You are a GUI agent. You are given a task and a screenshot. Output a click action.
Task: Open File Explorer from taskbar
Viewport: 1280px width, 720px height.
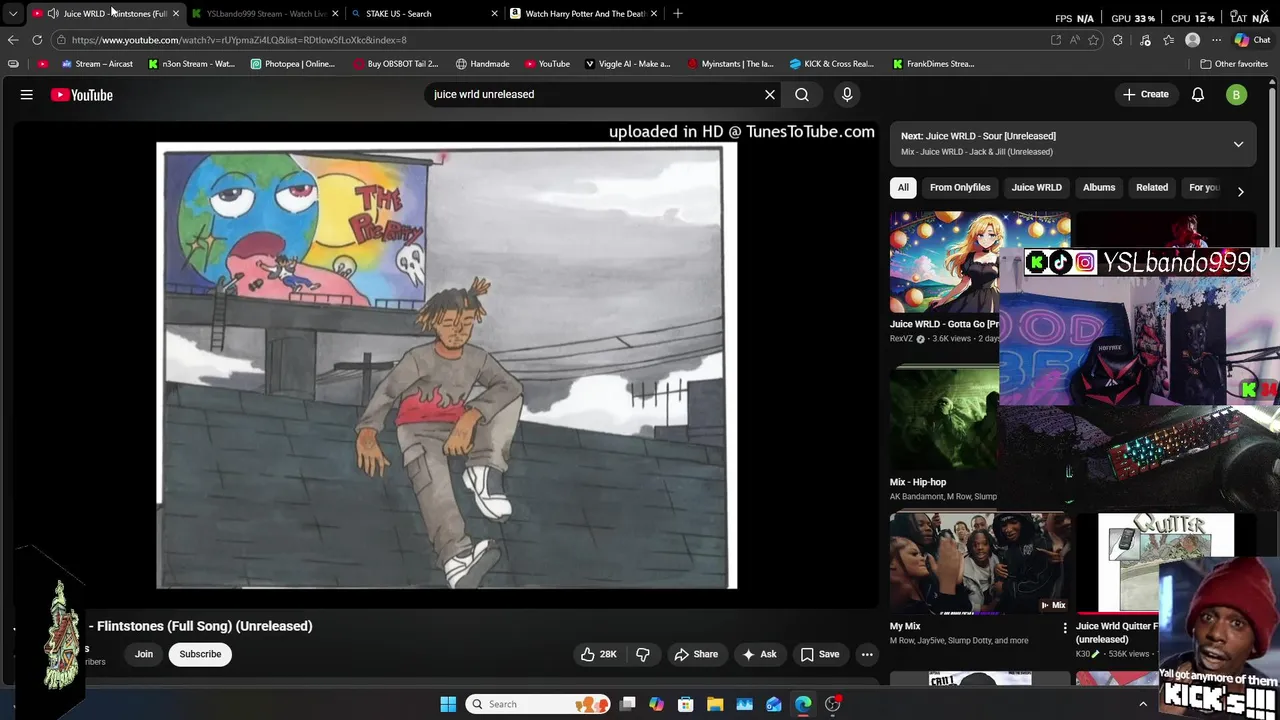(715, 704)
